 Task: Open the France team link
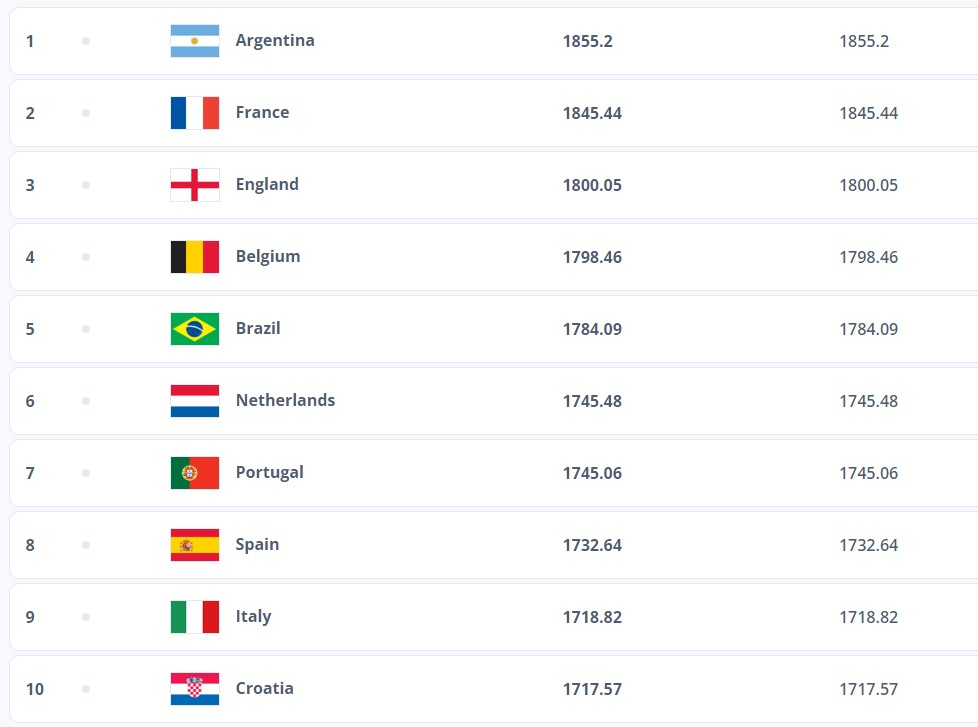[262, 113]
